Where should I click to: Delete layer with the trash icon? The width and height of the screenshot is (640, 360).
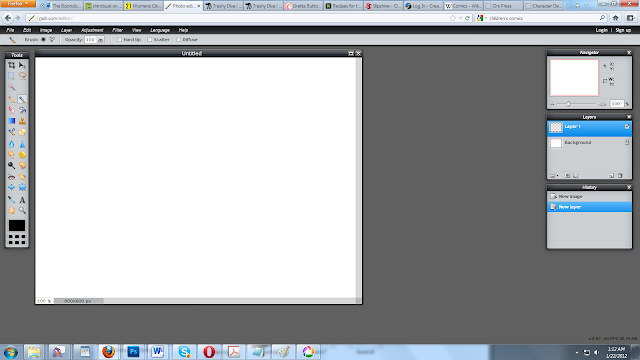pyautogui.click(x=620, y=176)
